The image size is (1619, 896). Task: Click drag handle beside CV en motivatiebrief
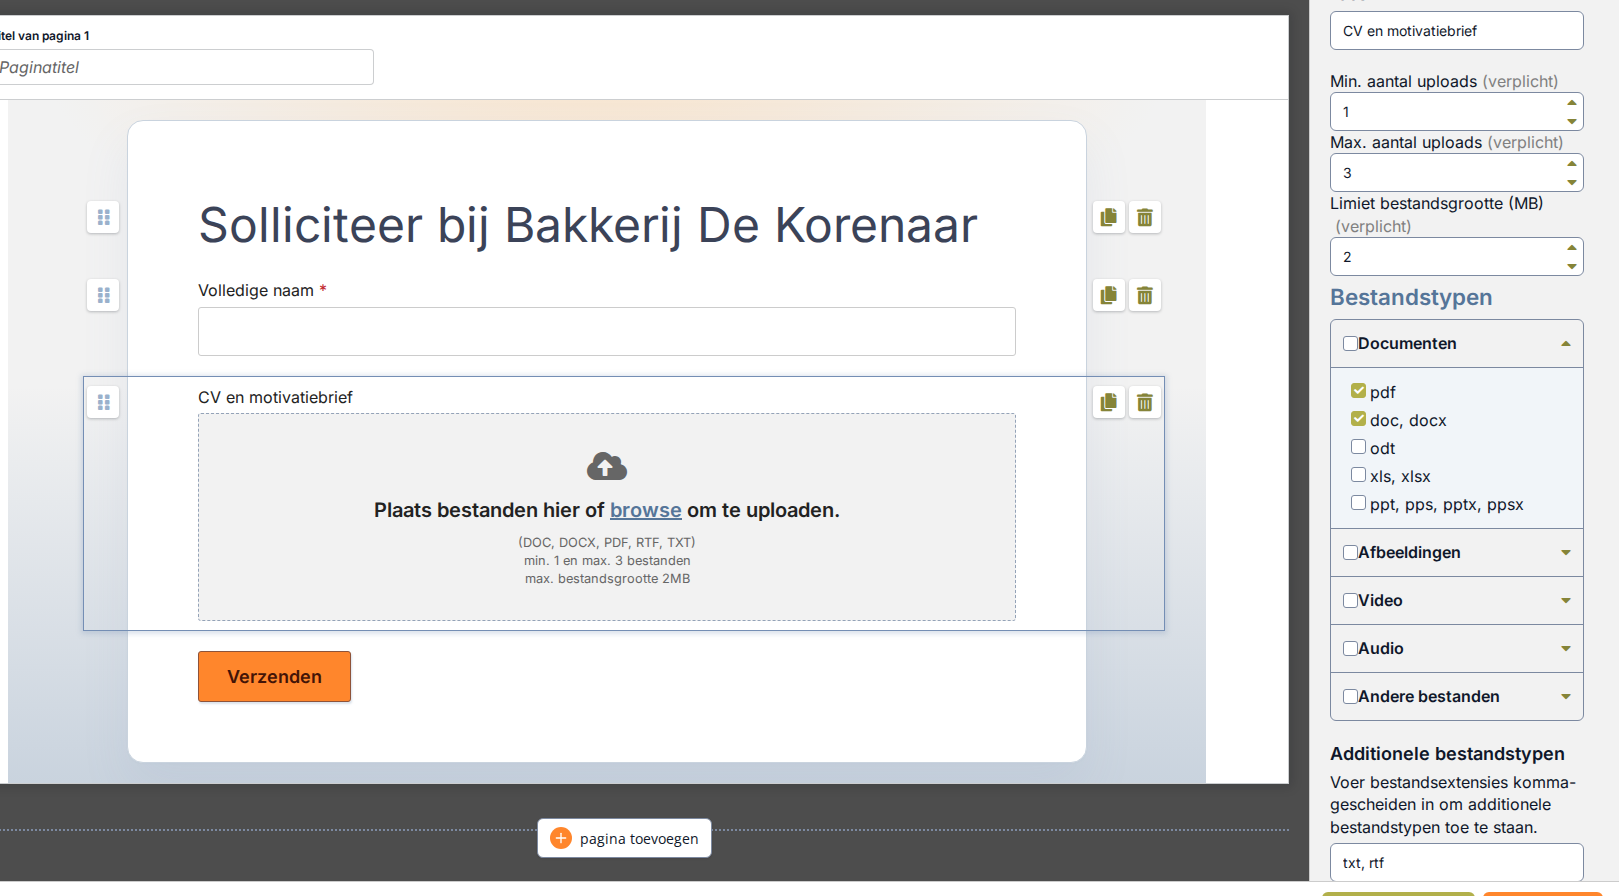click(x=103, y=402)
